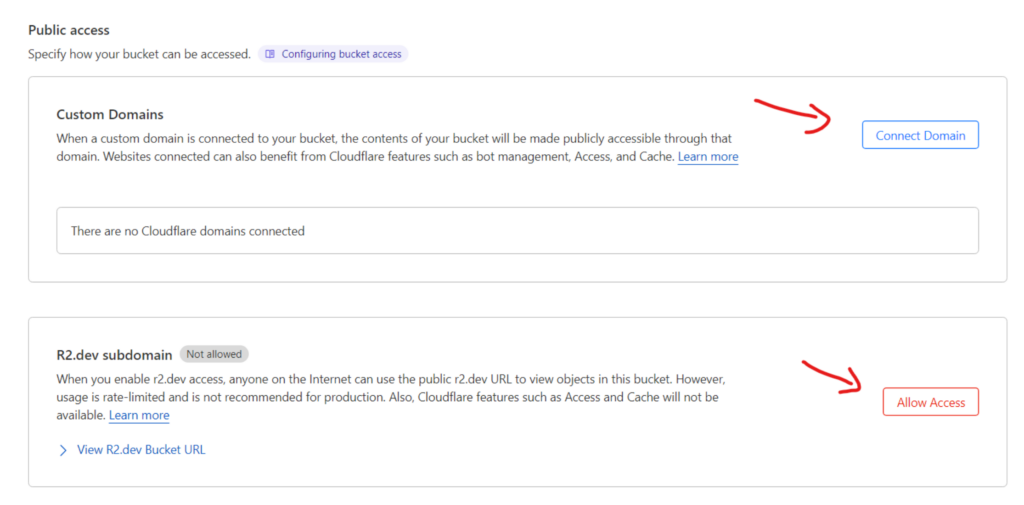Click the Public access section title
Image resolution: width=1024 pixels, height=505 pixels.
[x=69, y=31]
